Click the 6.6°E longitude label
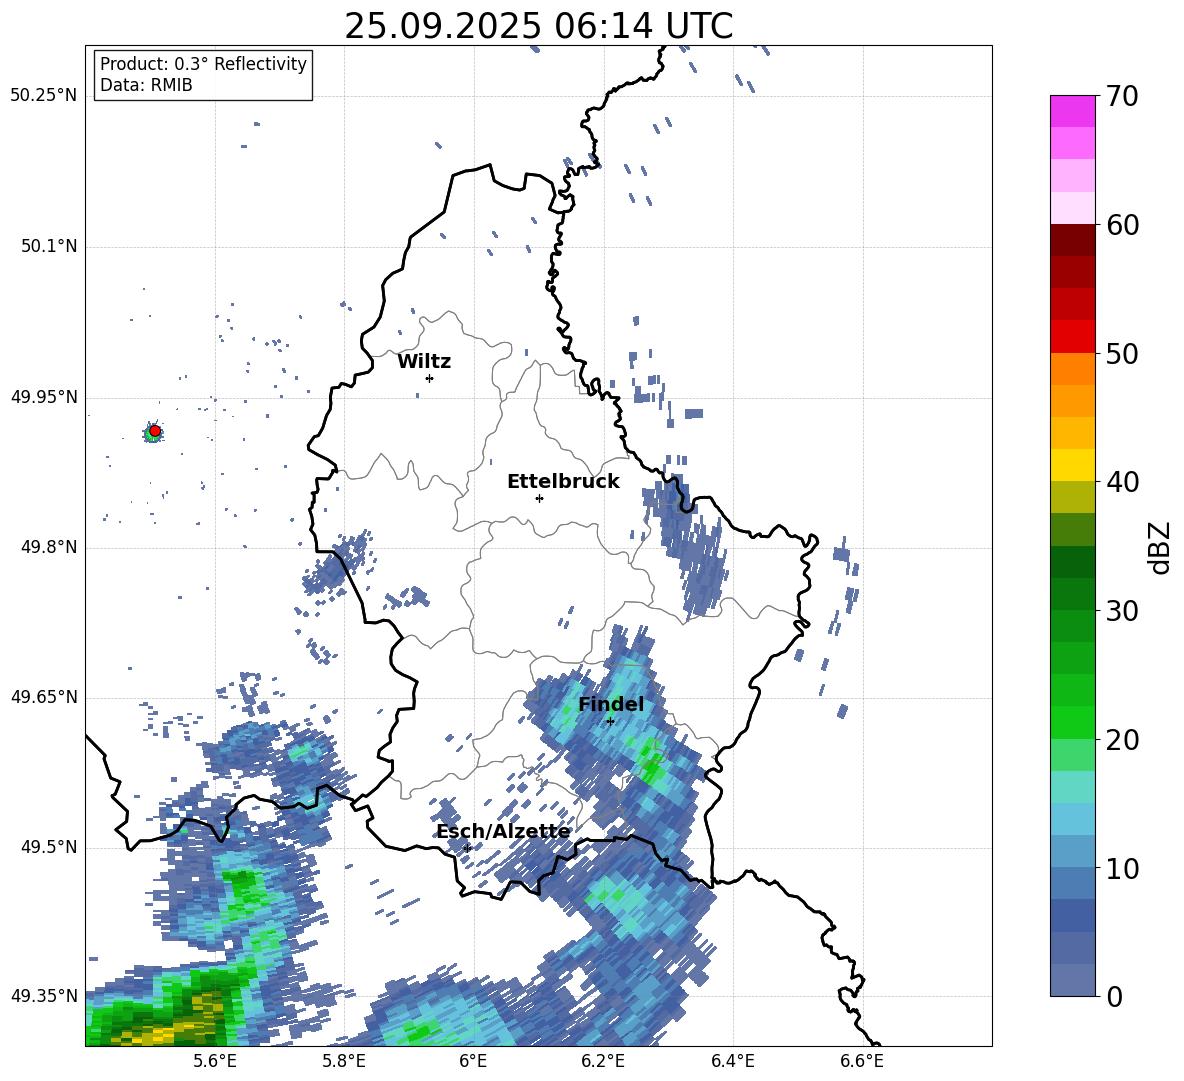The width and height of the screenshot is (1184, 1081). coord(862,1061)
